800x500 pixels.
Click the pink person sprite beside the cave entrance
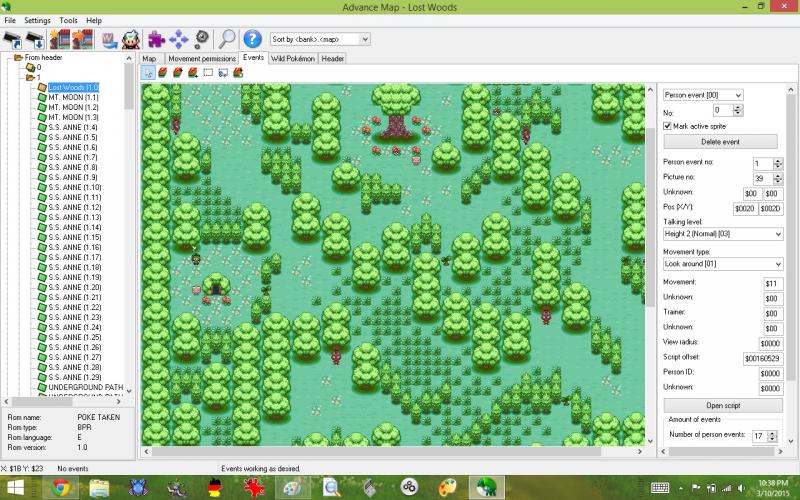(x=196, y=291)
